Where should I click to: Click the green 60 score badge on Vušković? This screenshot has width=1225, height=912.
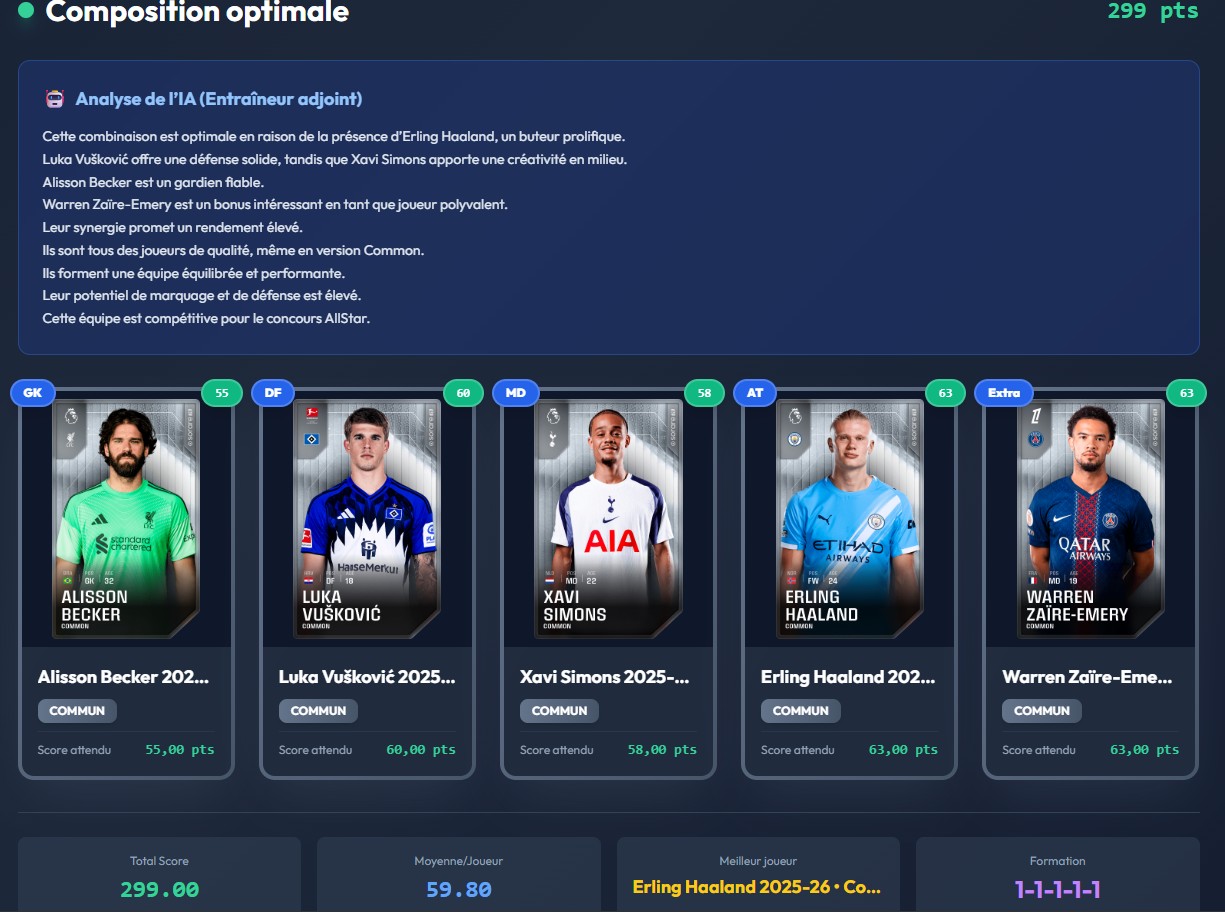pos(463,393)
